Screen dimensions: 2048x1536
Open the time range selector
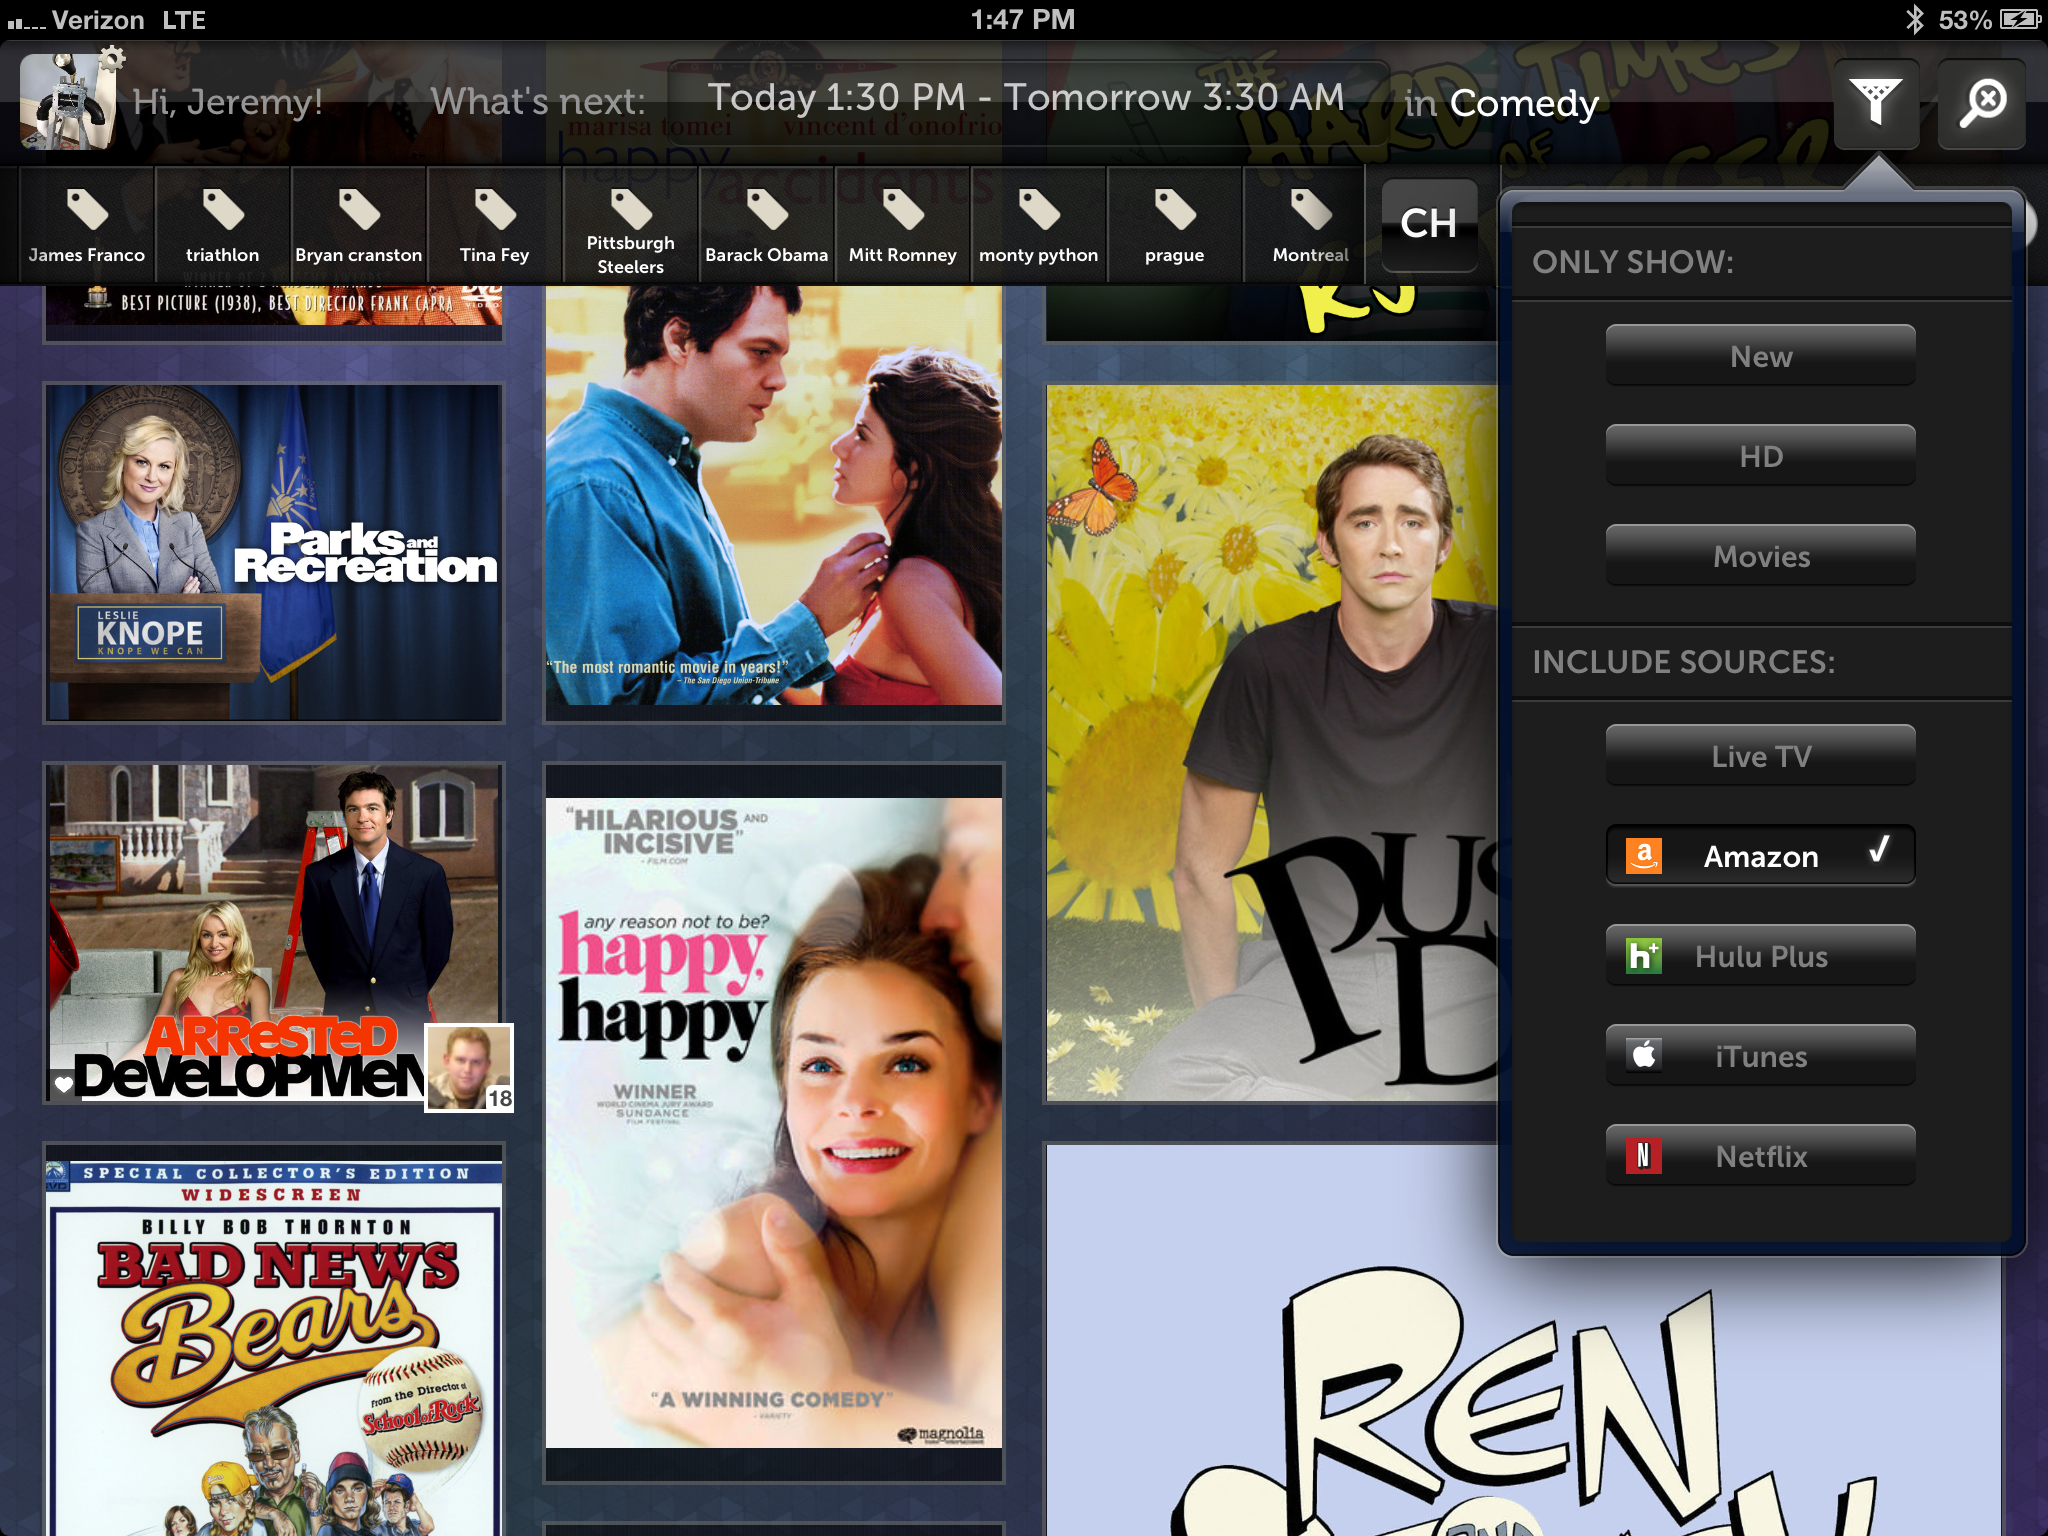[x=1025, y=98]
